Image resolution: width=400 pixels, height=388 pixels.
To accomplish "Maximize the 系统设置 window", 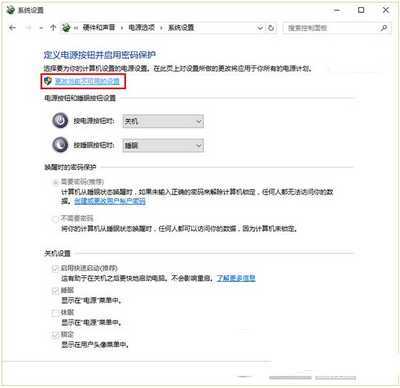I will click(361, 10).
